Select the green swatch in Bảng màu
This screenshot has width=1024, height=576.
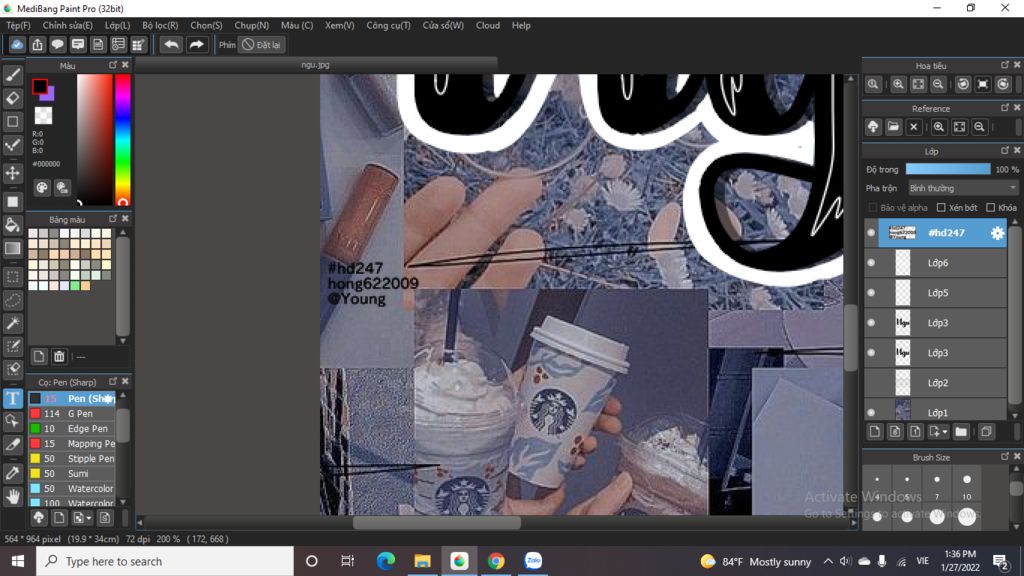click(x=75, y=285)
